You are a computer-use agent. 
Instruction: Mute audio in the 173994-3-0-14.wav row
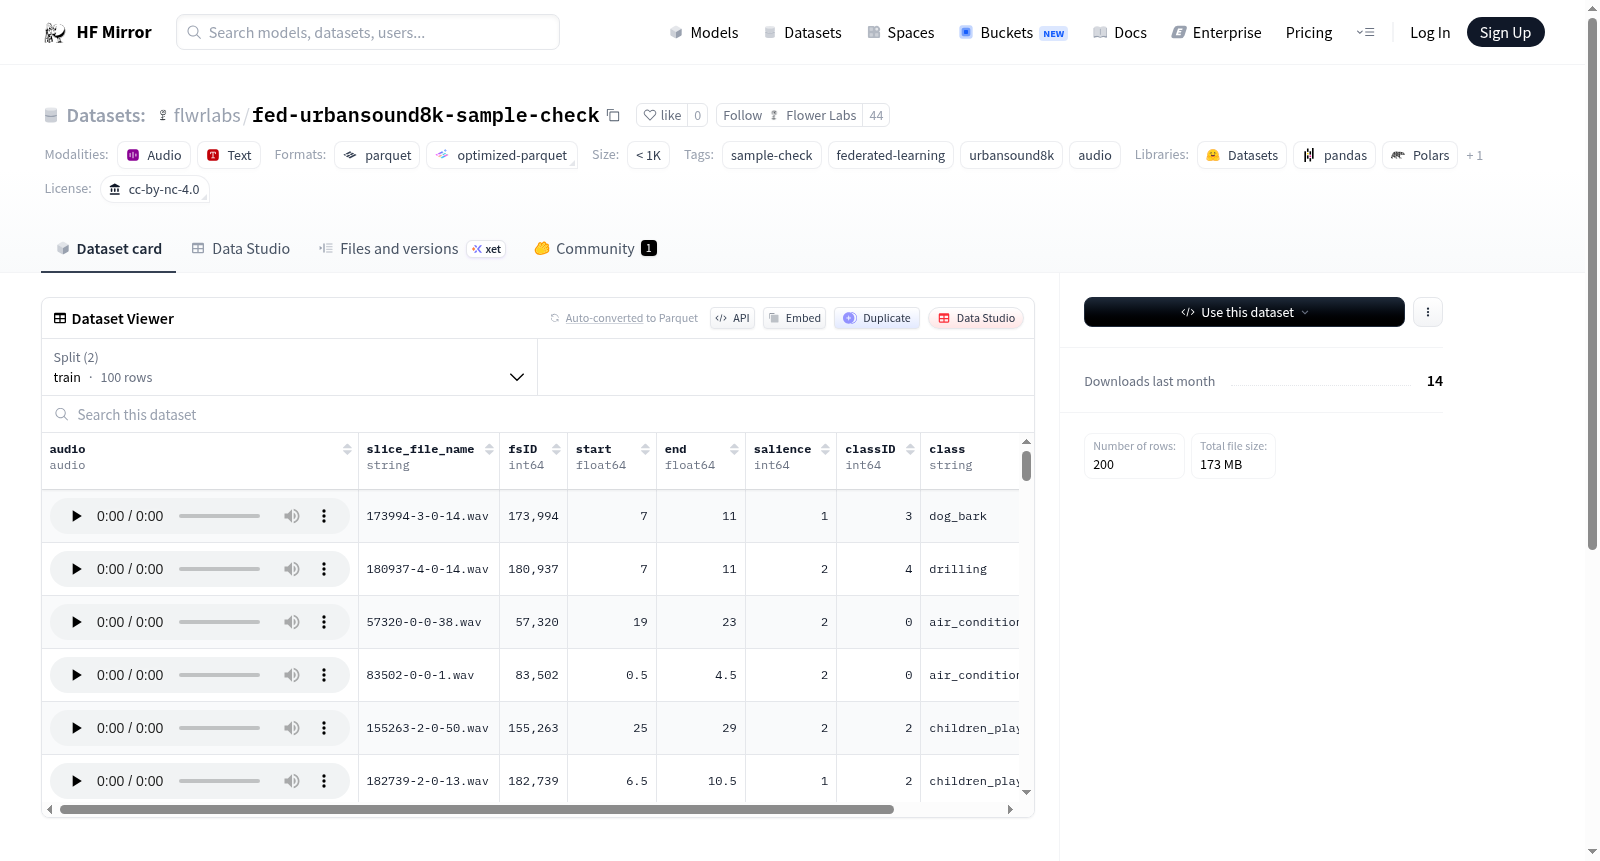292,516
